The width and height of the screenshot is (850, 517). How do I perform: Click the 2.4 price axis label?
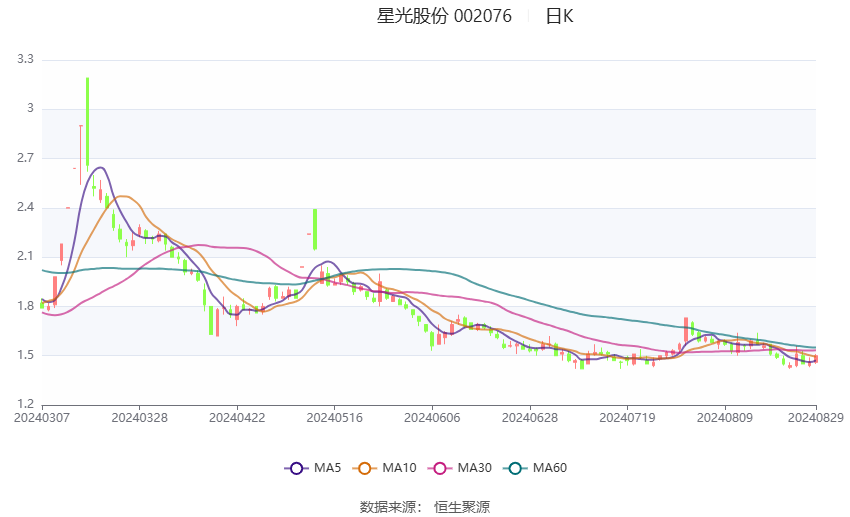[25, 207]
